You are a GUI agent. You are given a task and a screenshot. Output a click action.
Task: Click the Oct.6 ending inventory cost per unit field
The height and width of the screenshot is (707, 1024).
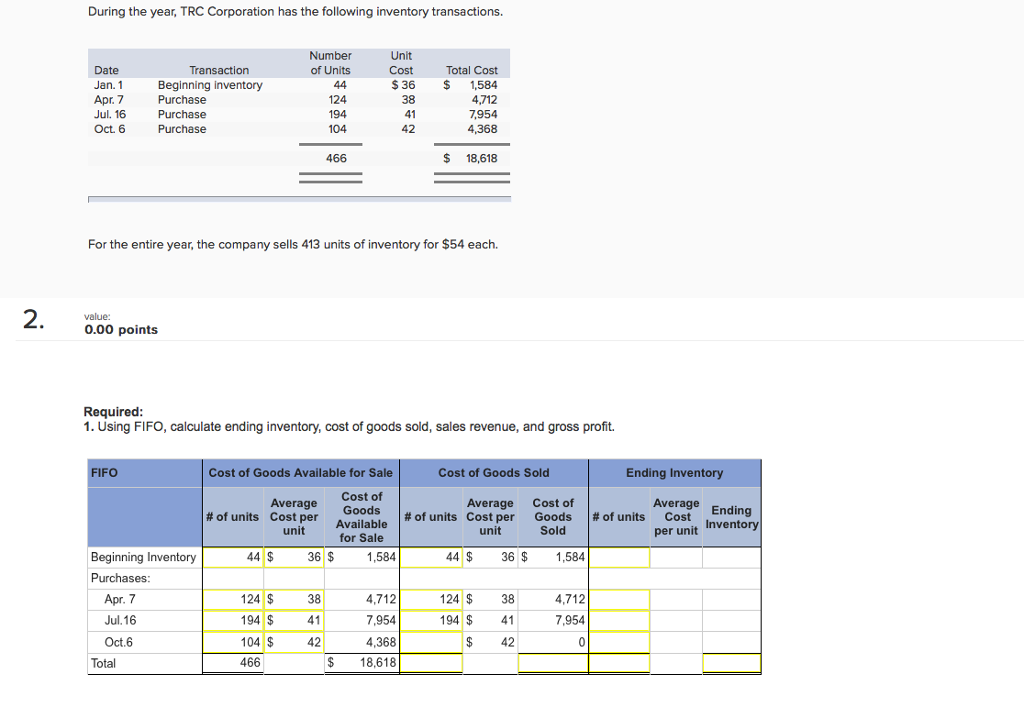pos(676,641)
